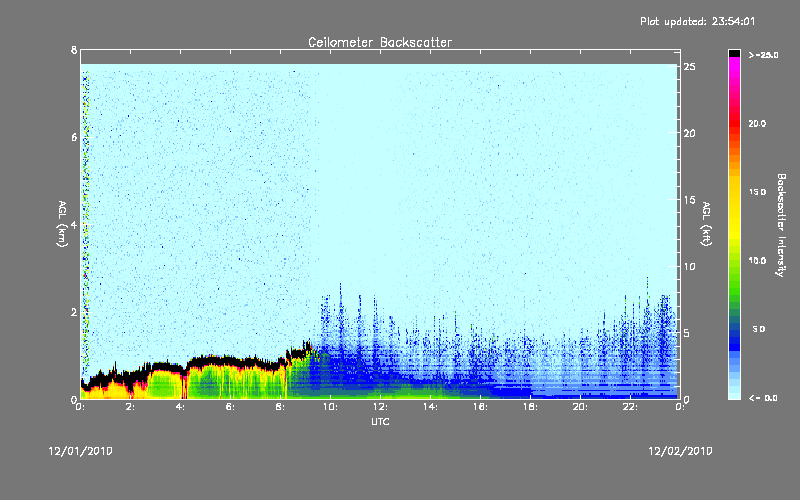Click the "5" tick on the kft axis

(x=687, y=333)
